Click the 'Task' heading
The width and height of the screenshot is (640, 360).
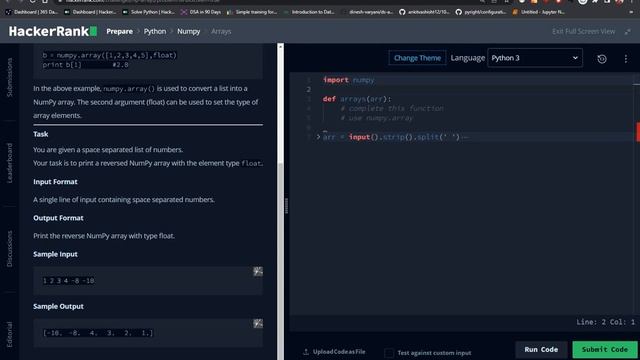coord(41,134)
